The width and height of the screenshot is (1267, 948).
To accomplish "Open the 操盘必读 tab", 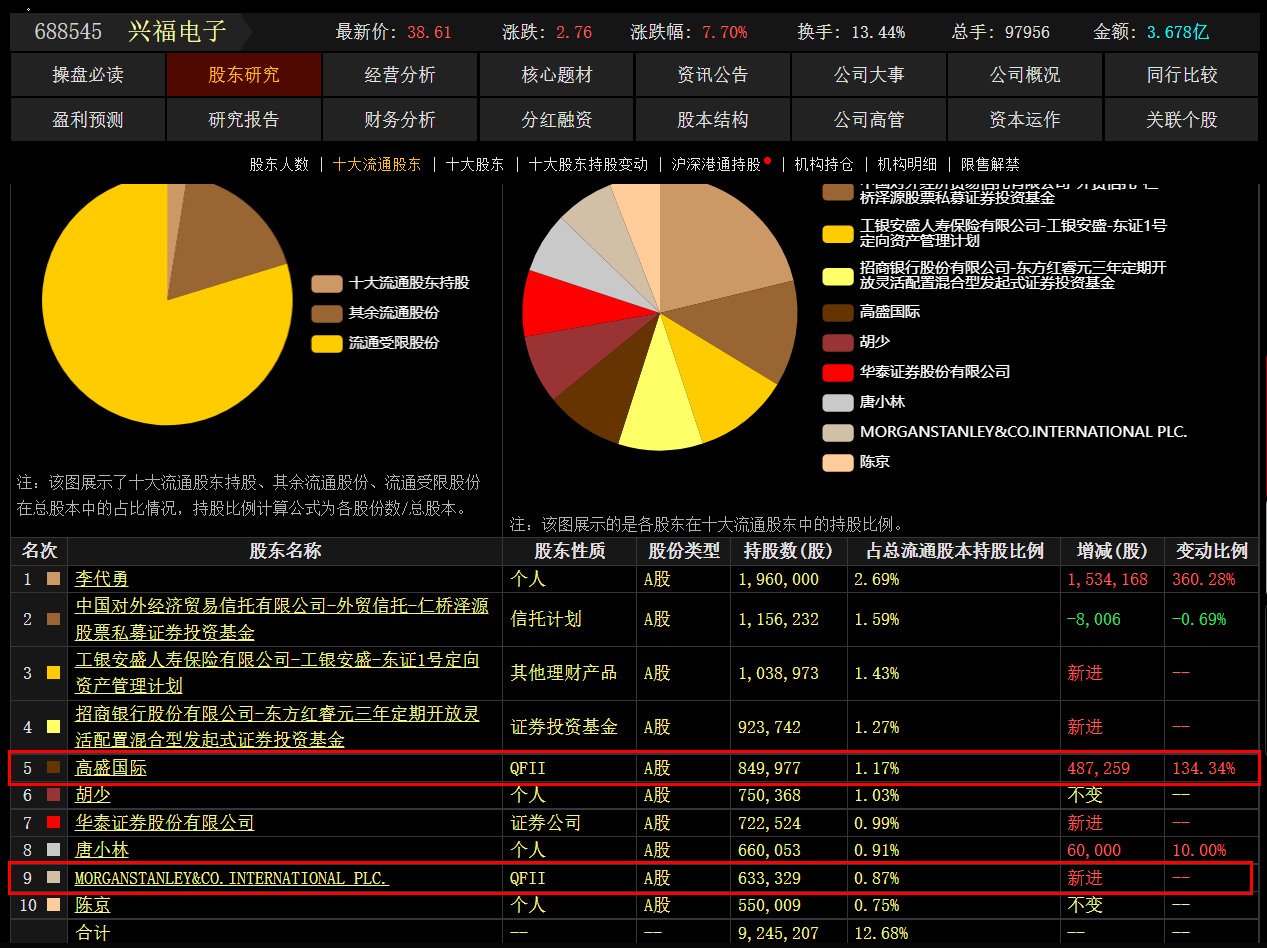I will coord(88,75).
